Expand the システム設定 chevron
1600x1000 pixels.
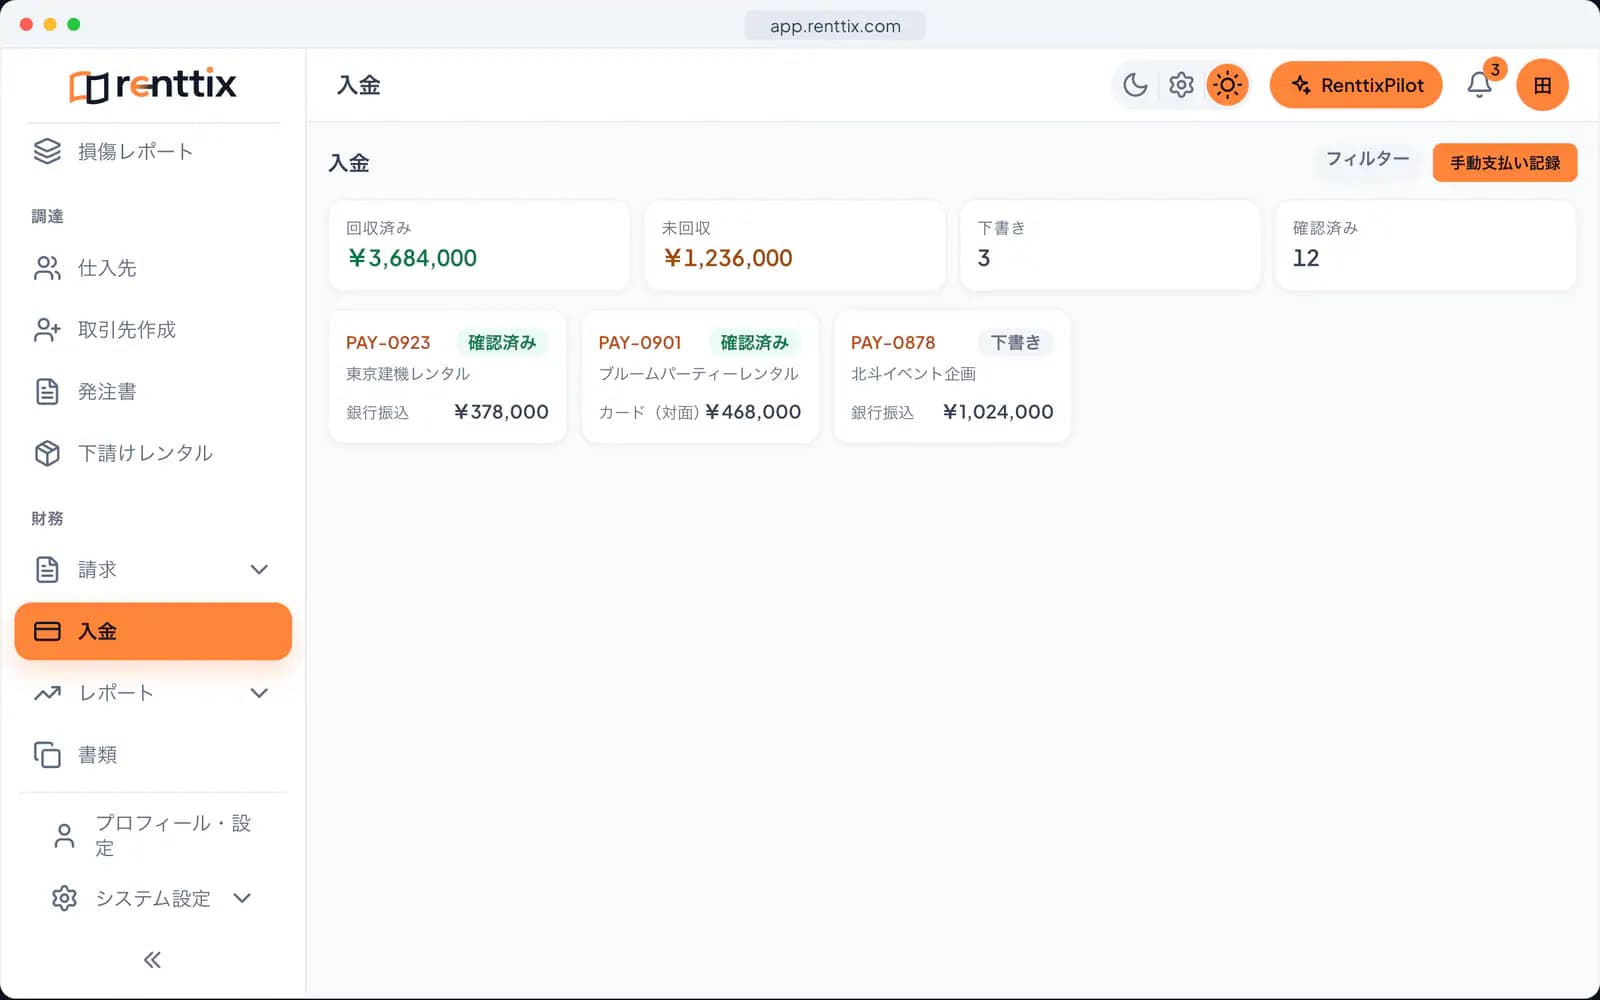(x=242, y=898)
